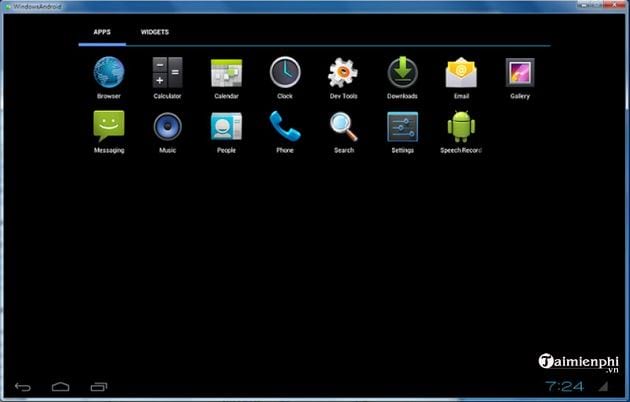
Task: Launch the Calculator app
Action: (167, 73)
